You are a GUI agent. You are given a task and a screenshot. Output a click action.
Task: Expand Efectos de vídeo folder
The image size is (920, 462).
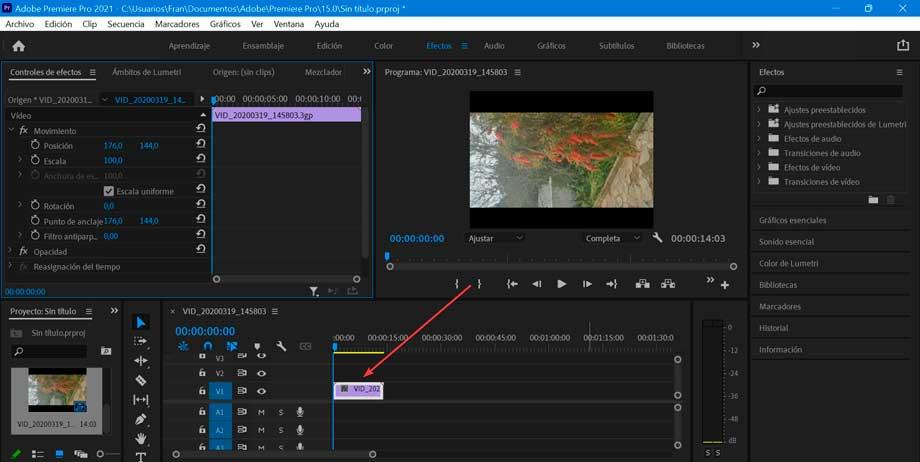click(759, 167)
